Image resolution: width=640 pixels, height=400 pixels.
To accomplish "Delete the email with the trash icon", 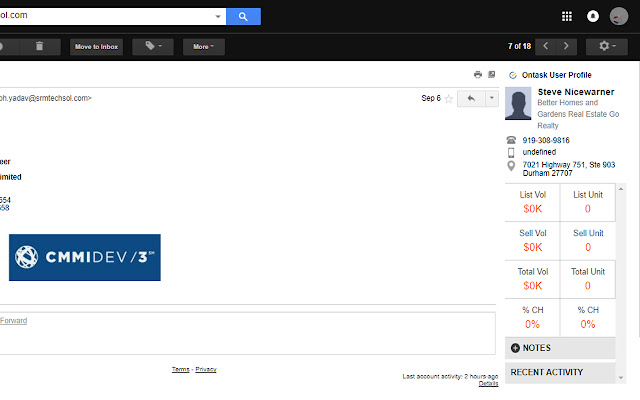I will click(40, 47).
